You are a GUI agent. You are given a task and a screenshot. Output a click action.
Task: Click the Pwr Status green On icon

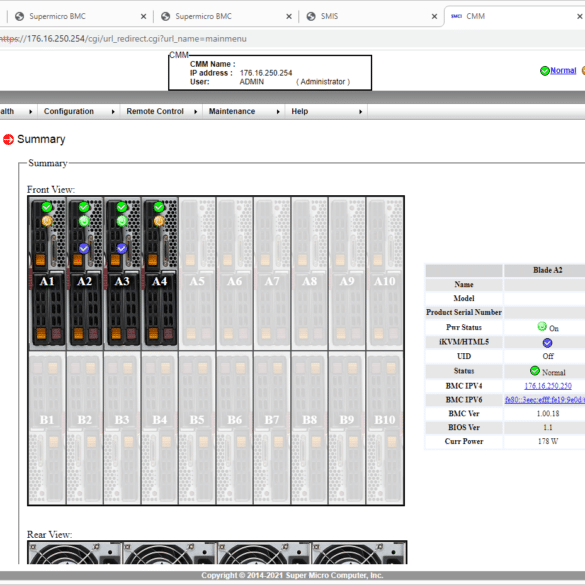[542, 326]
